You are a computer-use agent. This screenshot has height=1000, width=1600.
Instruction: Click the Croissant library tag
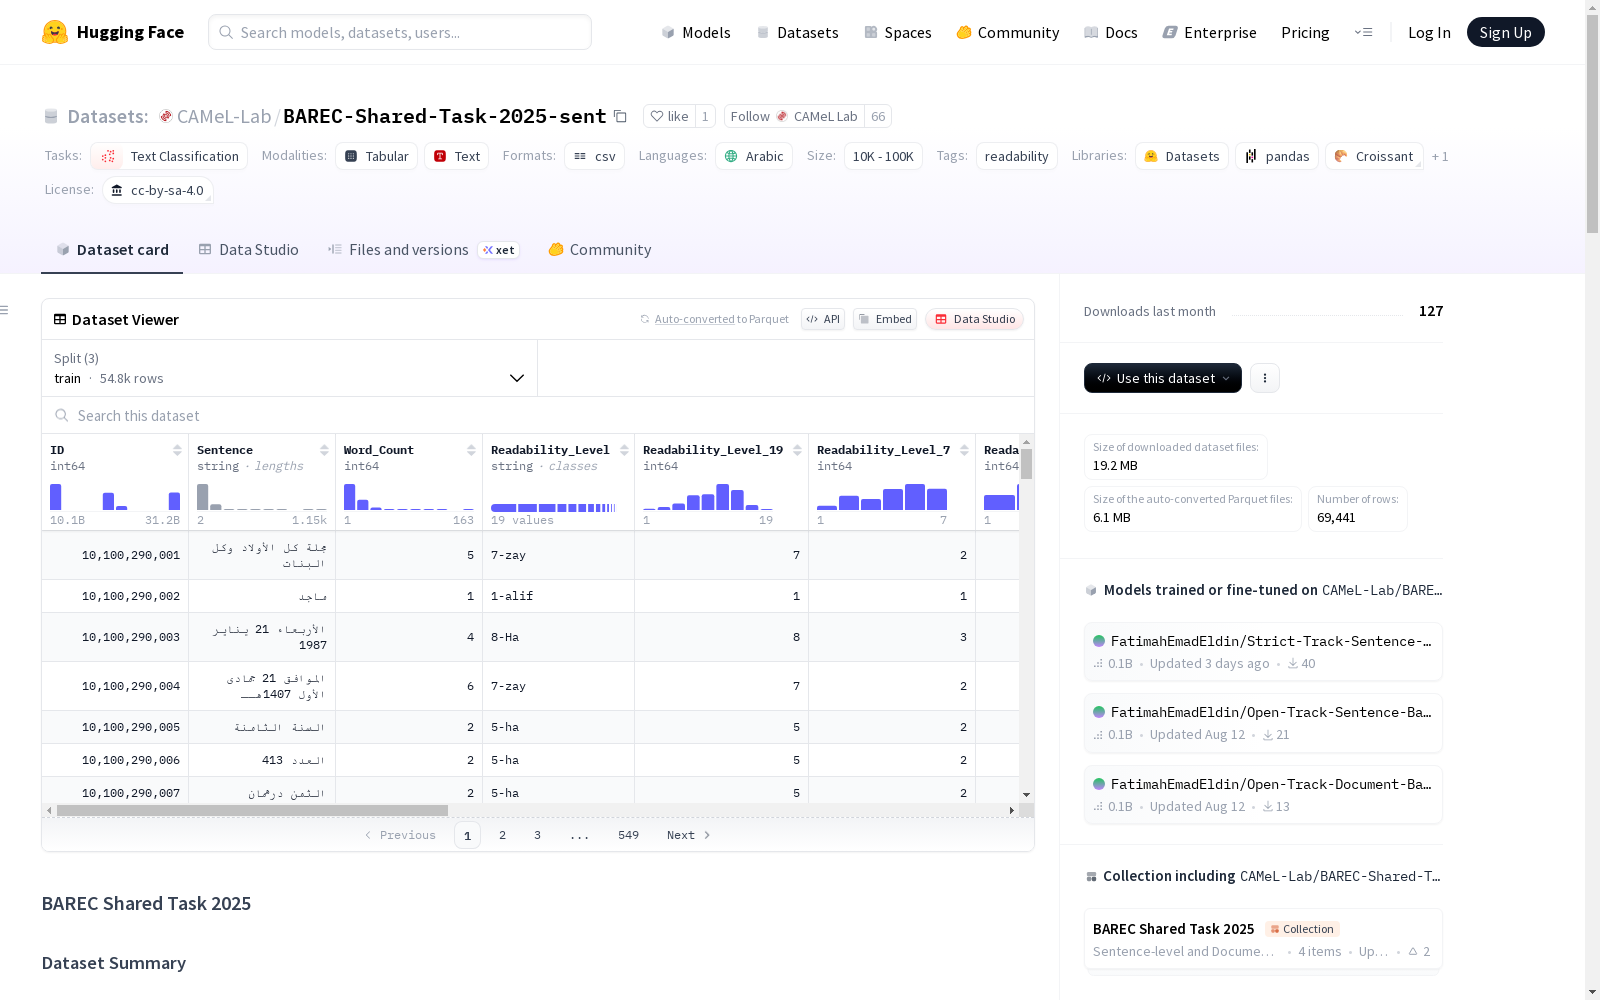pyautogui.click(x=1374, y=156)
